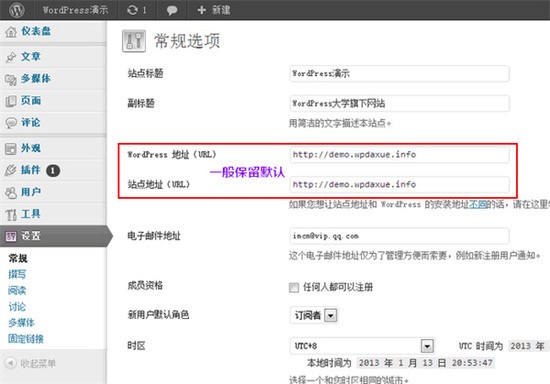The height and width of the screenshot is (384, 550).
Task: Click the 仪表盘 dashboard home icon
Action: pos(11,32)
